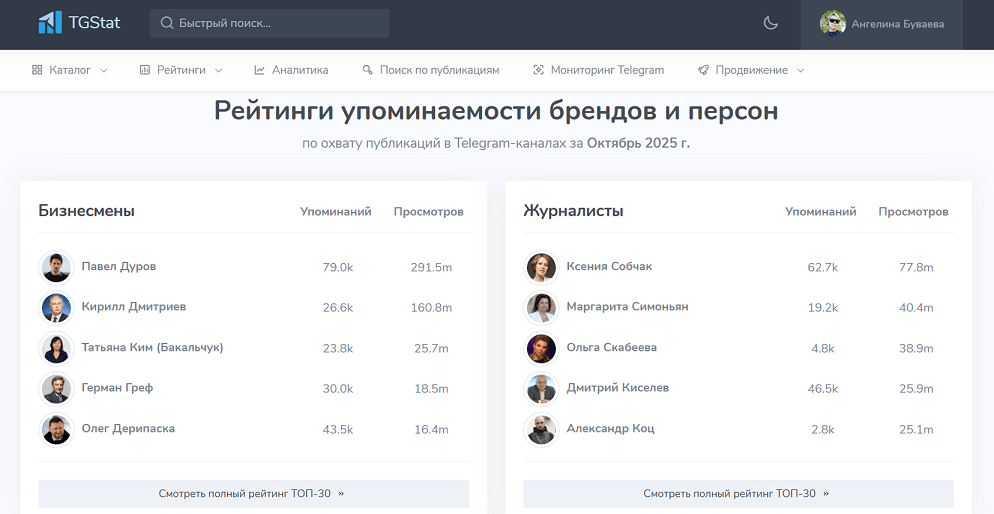Click the Аналитика line-graph icon

pyautogui.click(x=260, y=70)
